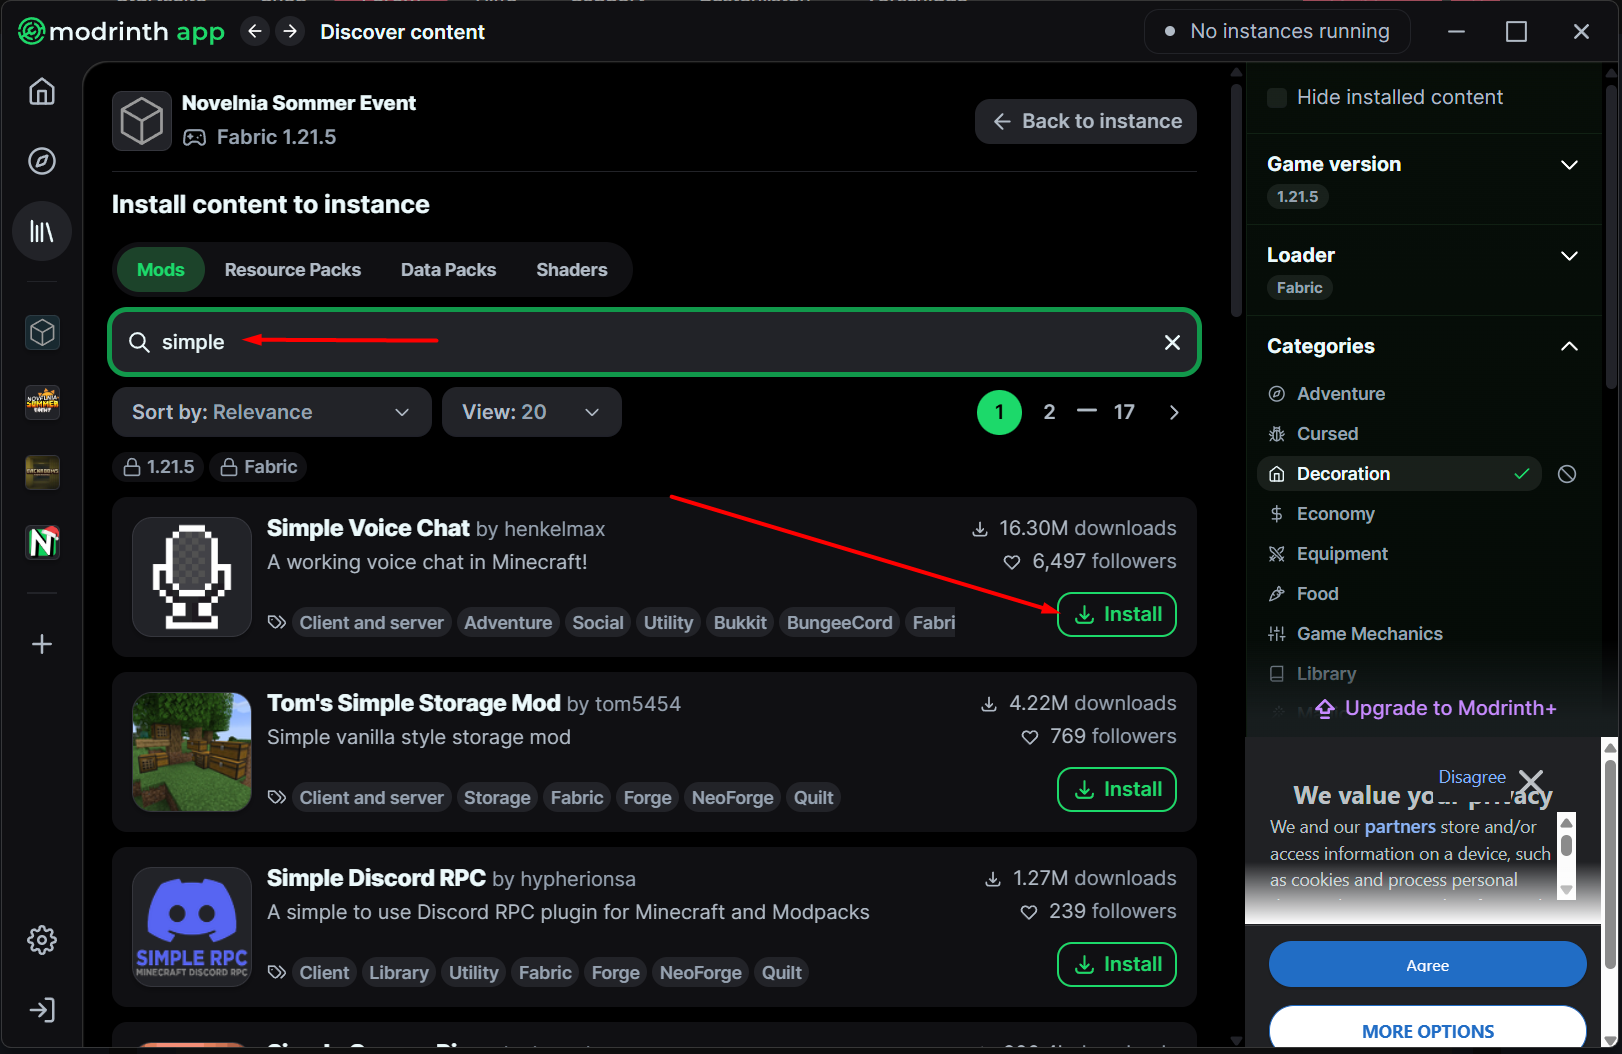Image resolution: width=1622 pixels, height=1054 pixels.
Task: Click the filter sidebar scrollbar
Action: click(1611, 238)
